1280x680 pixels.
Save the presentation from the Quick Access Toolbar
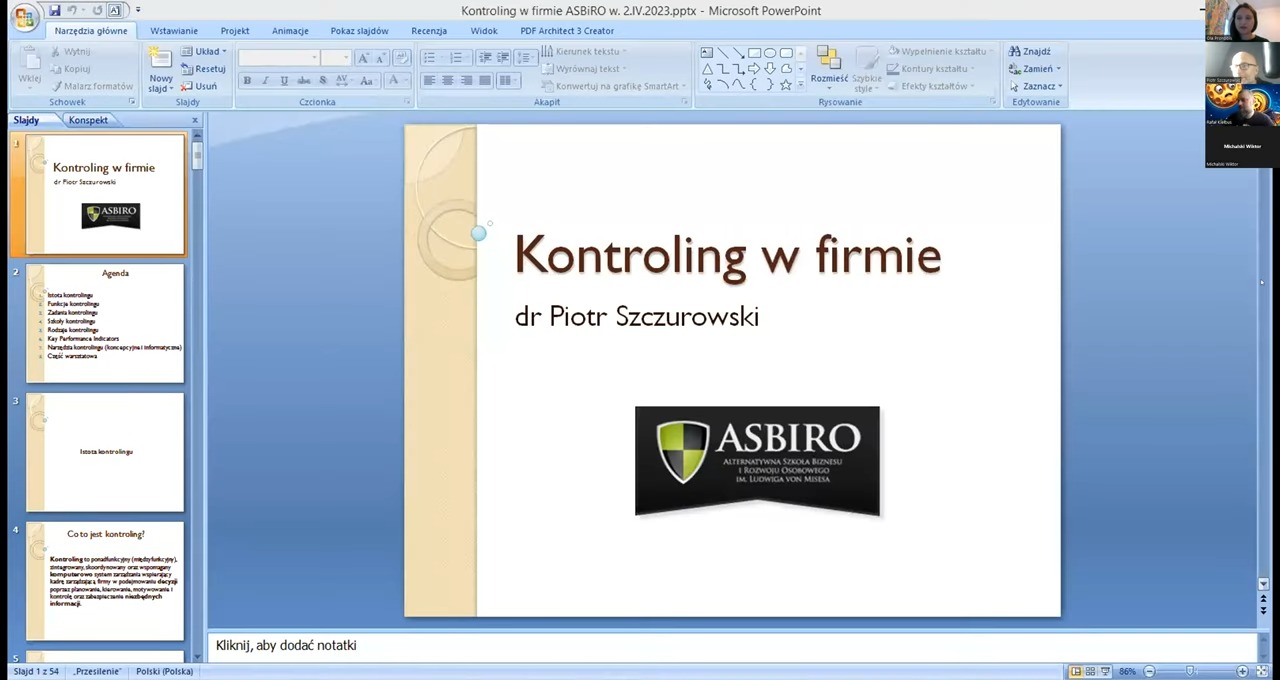pos(54,10)
